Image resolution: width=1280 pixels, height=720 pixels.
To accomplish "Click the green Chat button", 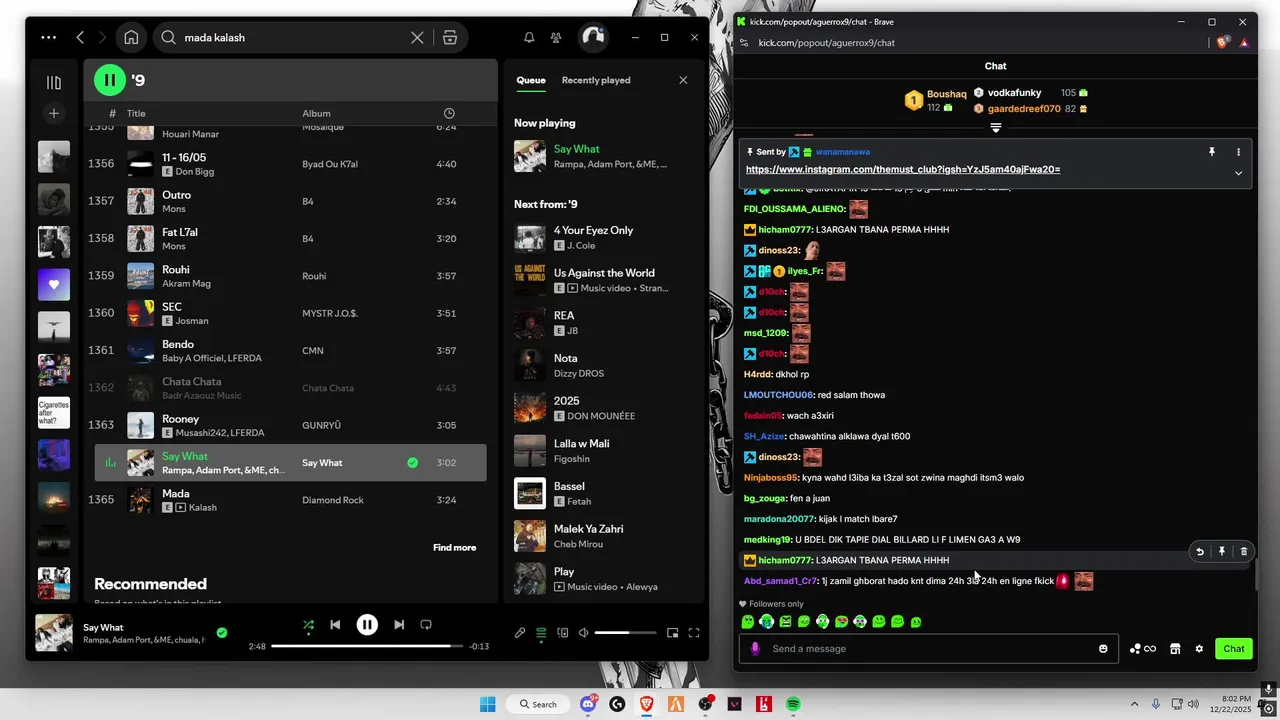I will (x=1234, y=649).
